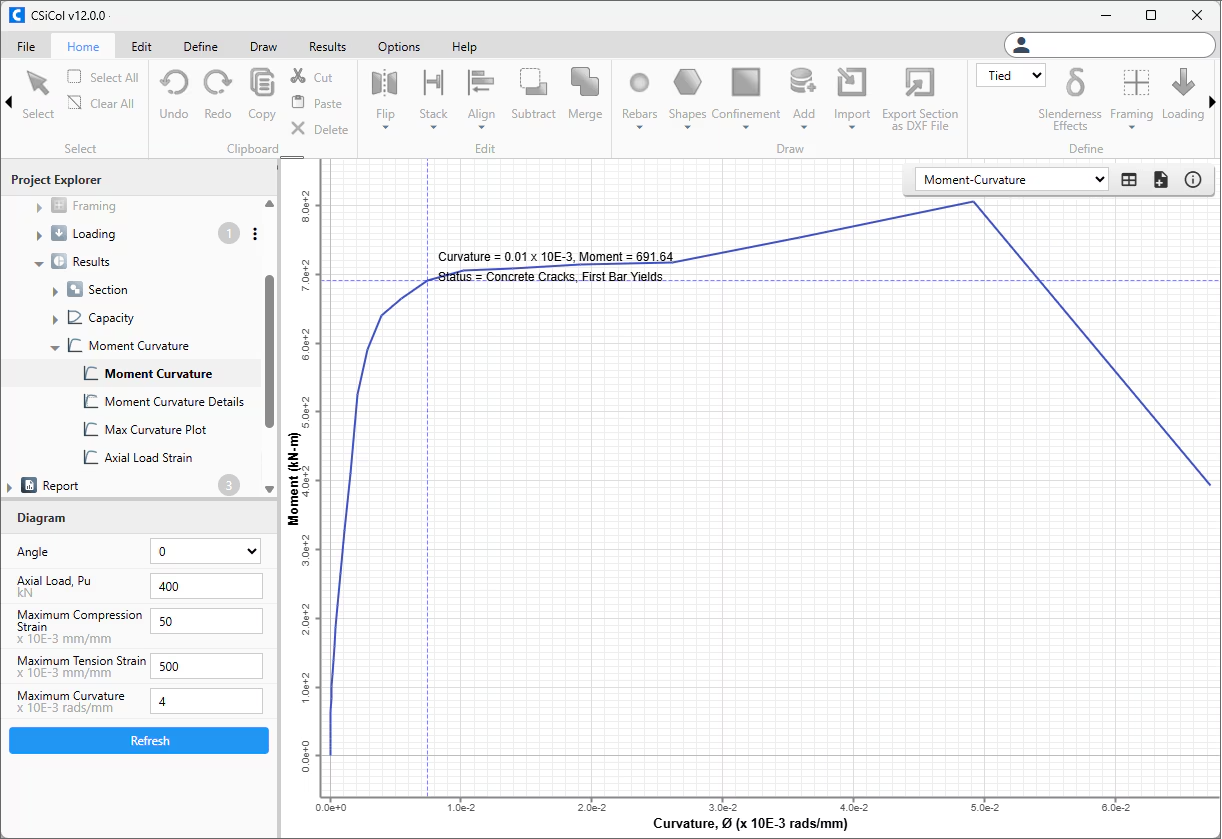This screenshot has width=1222, height=839.
Task: Open the Angle dropdown
Action: click(x=205, y=551)
